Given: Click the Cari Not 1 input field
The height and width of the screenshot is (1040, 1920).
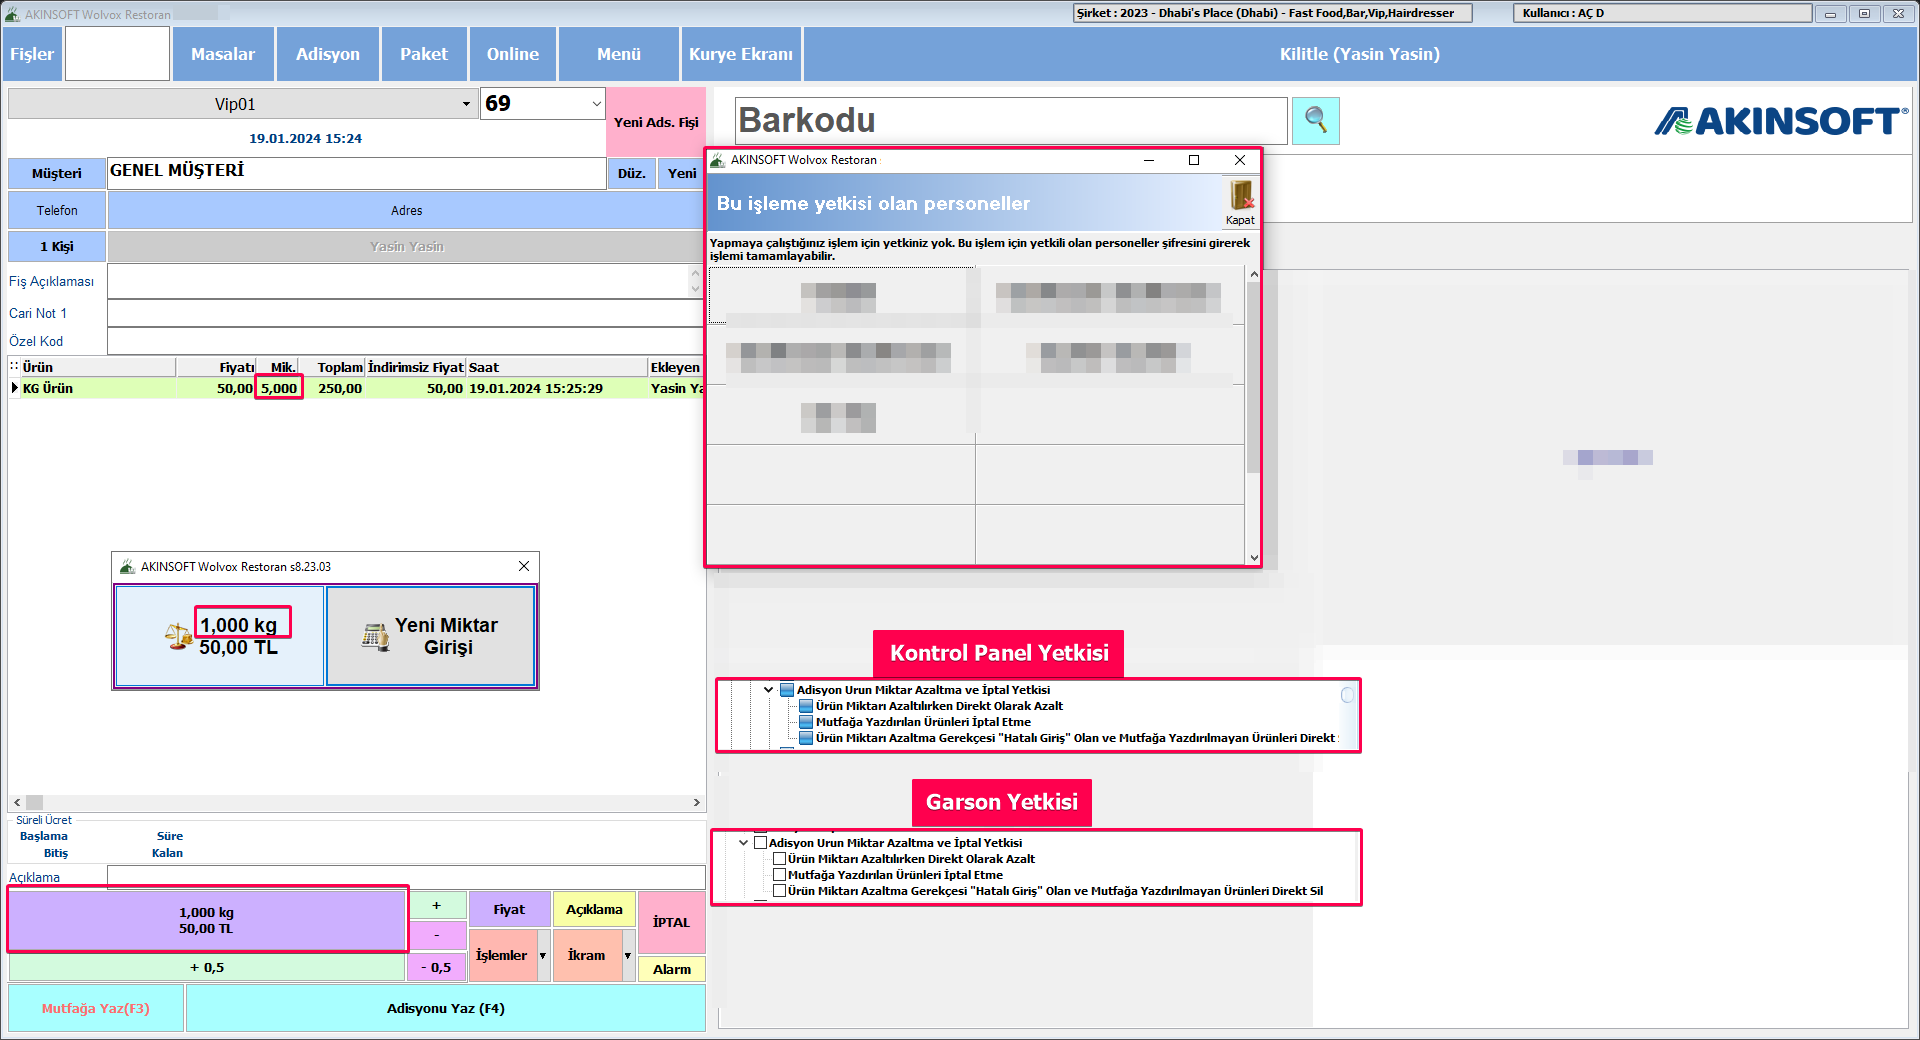Looking at the screenshot, I should 405,313.
